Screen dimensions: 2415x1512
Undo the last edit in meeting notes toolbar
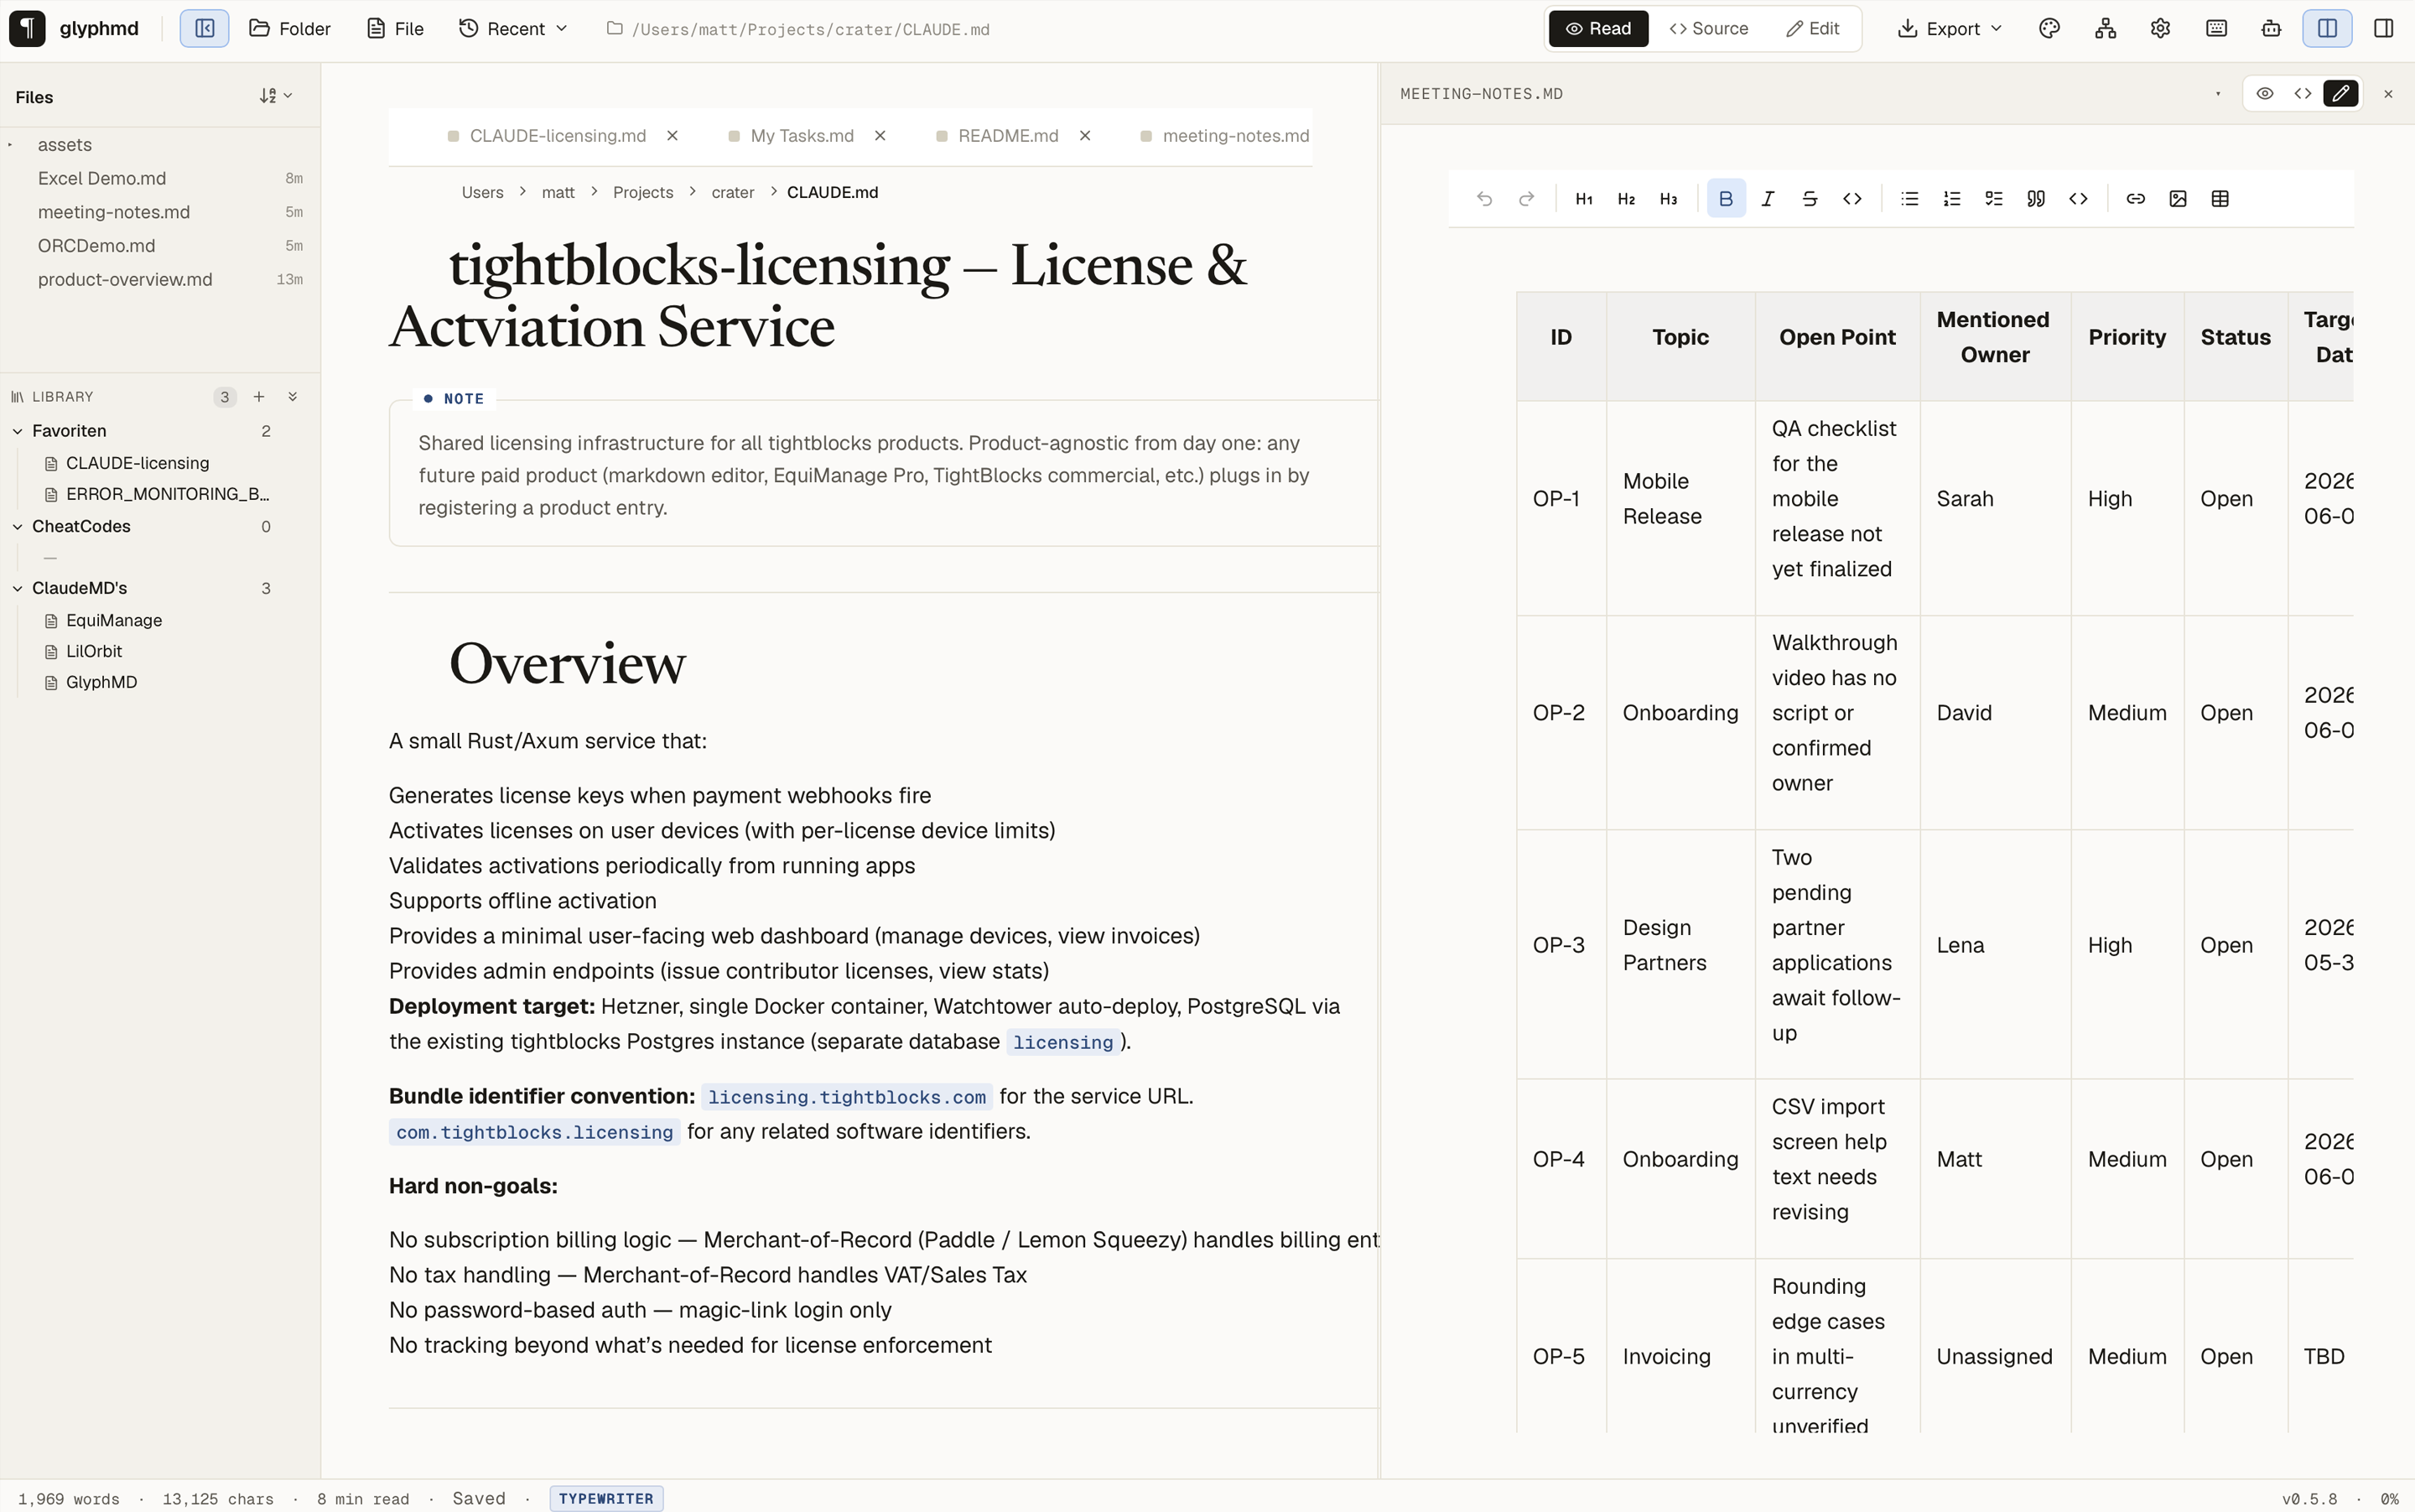click(1484, 199)
